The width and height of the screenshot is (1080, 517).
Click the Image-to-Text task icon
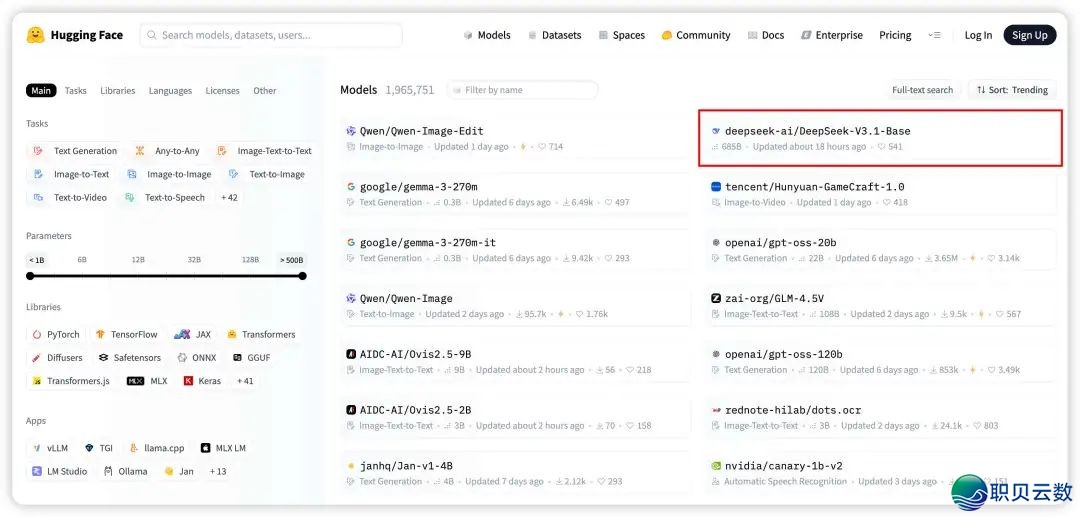coord(39,174)
